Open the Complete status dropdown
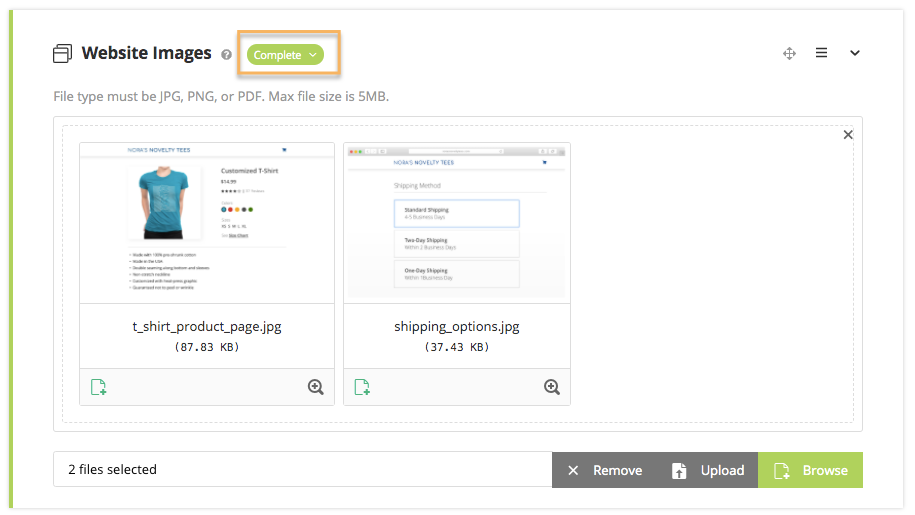Image resolution: width=915 pixels, height=515 pixels. pyautogui.click(x=286, y=55)
